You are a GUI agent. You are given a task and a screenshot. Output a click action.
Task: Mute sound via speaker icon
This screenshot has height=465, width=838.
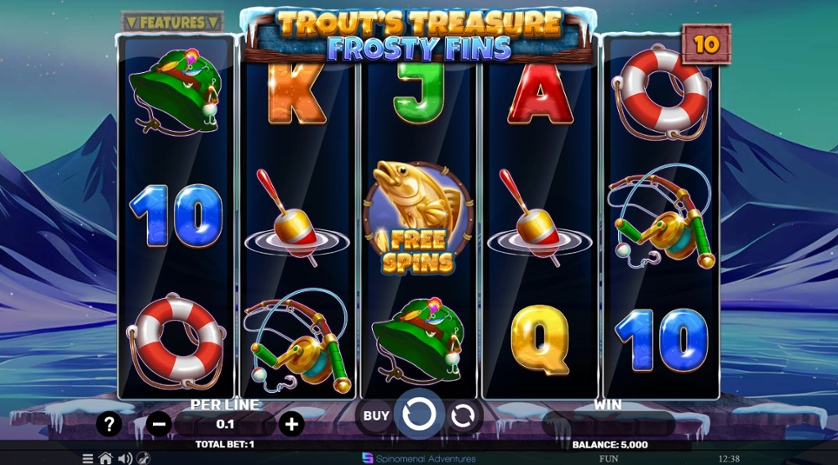point(125,459)
